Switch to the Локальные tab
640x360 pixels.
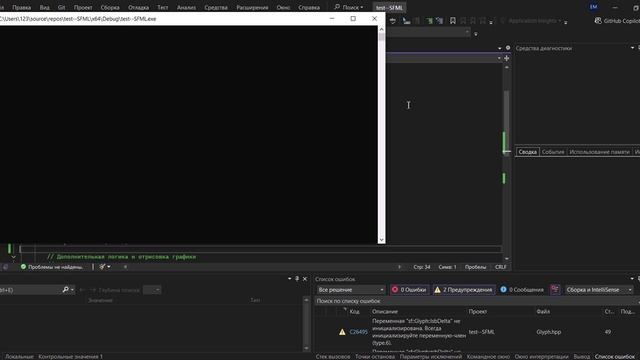pos(19,356)
